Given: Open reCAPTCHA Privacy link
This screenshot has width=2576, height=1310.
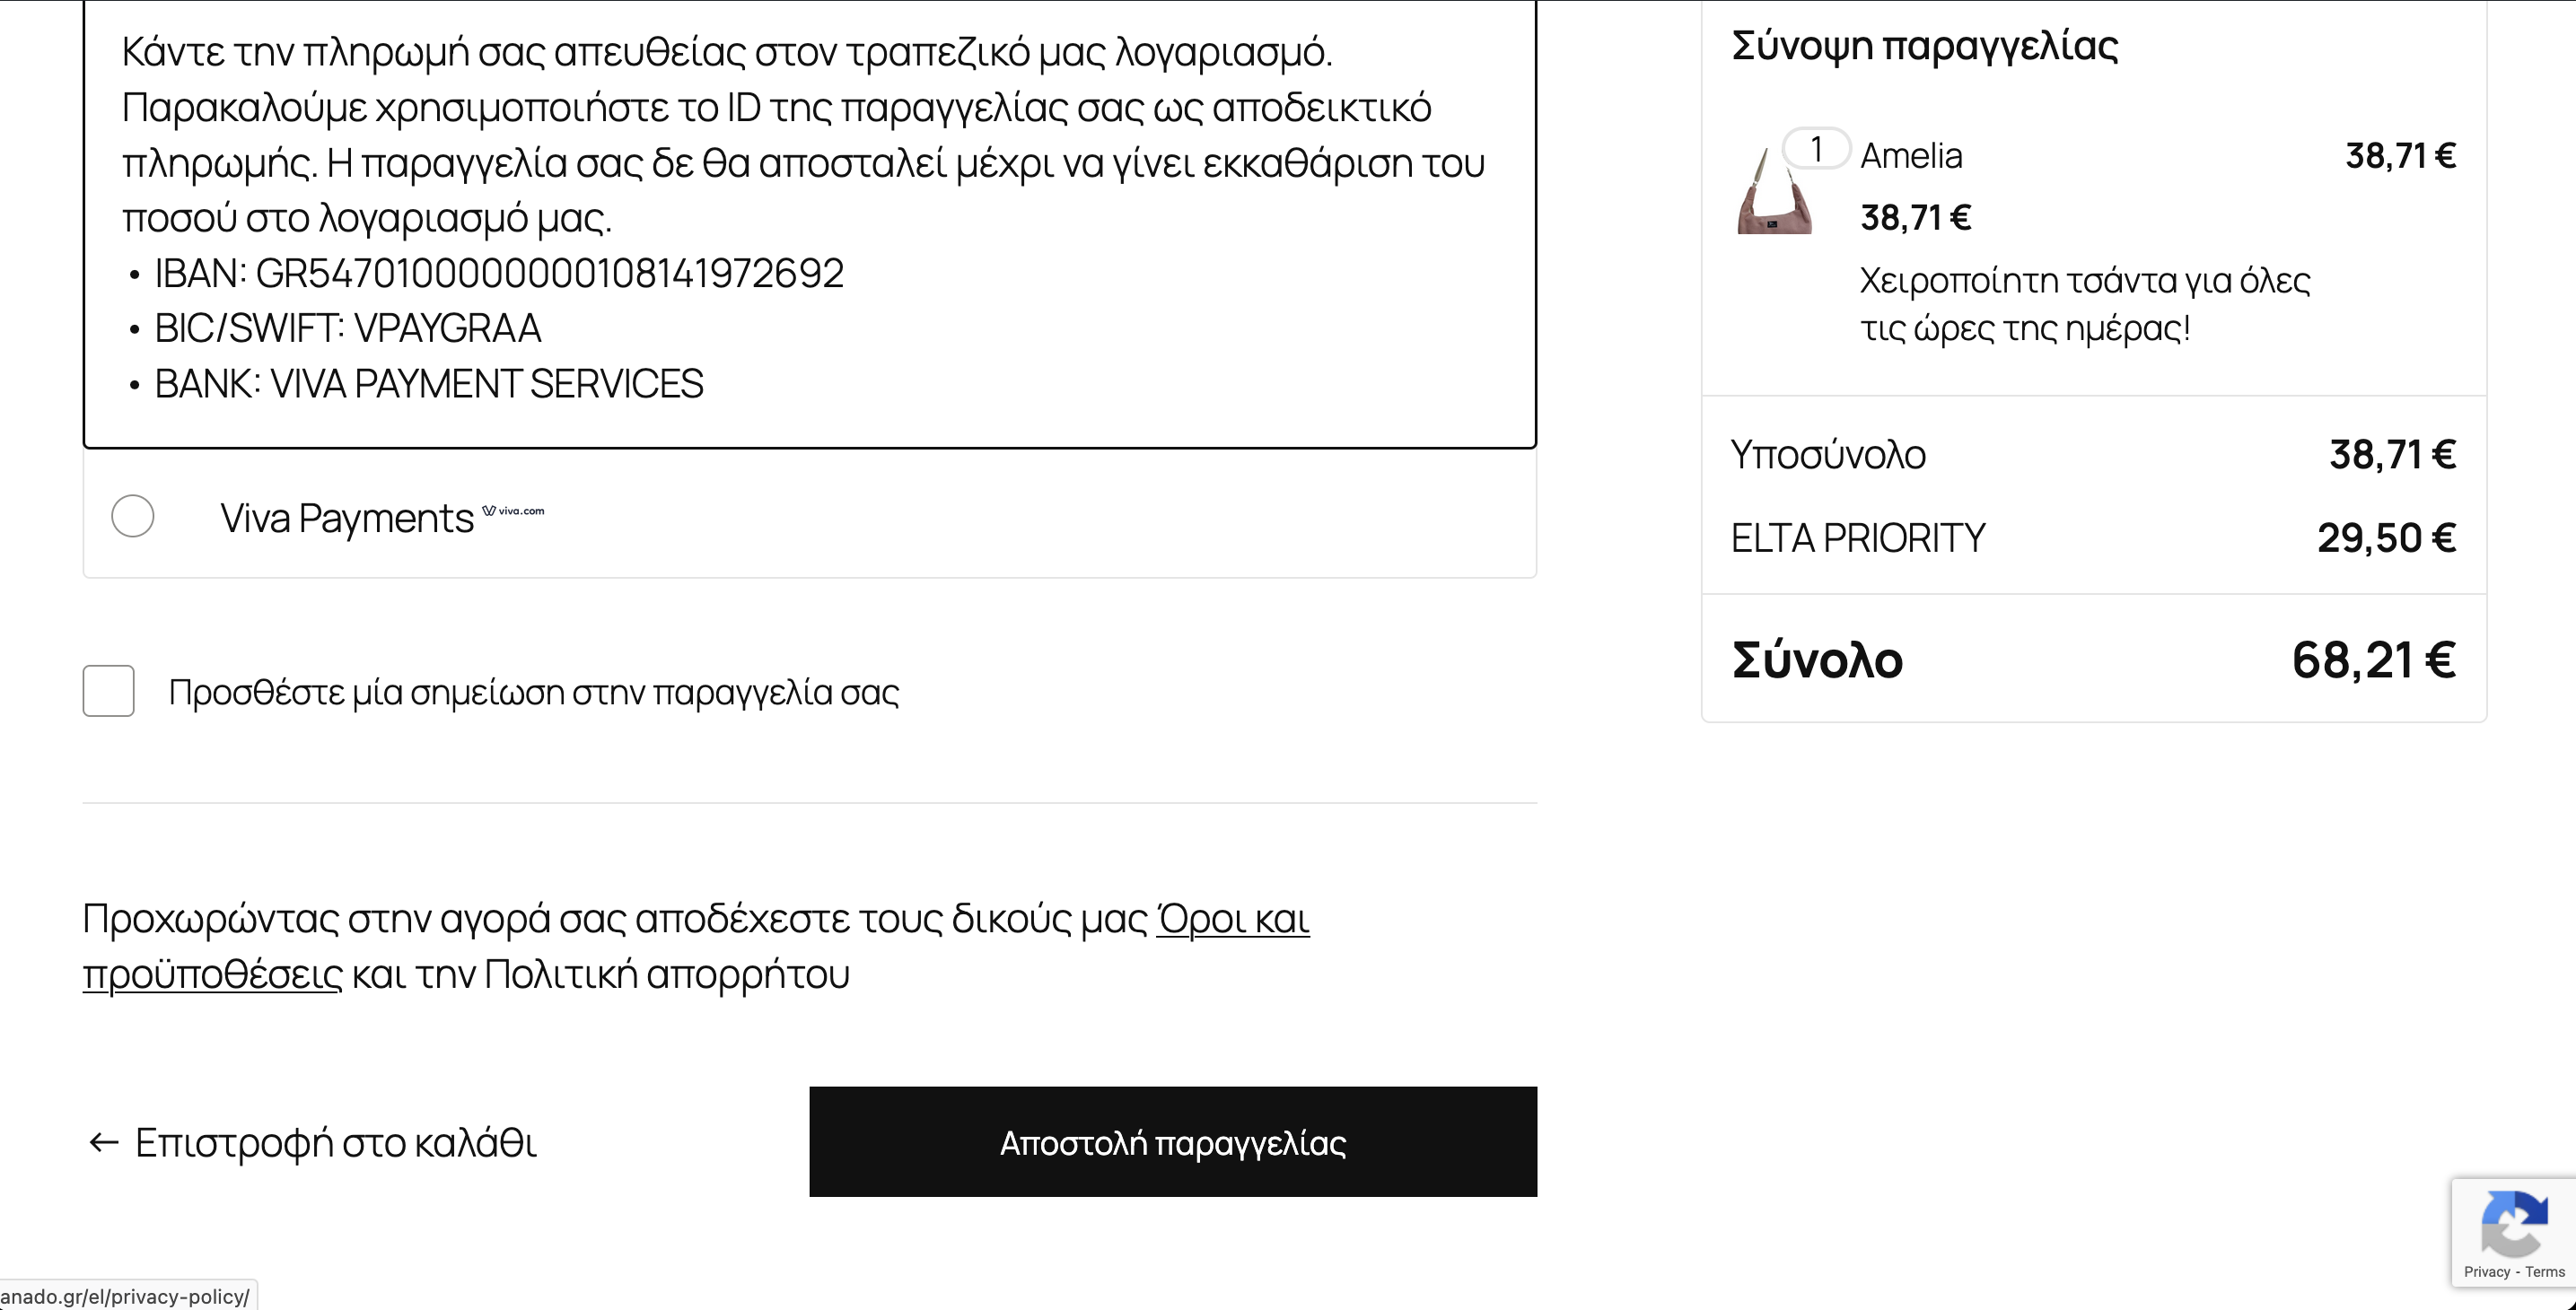Looking at the screenshot, I should (x=2487, y=1272).
